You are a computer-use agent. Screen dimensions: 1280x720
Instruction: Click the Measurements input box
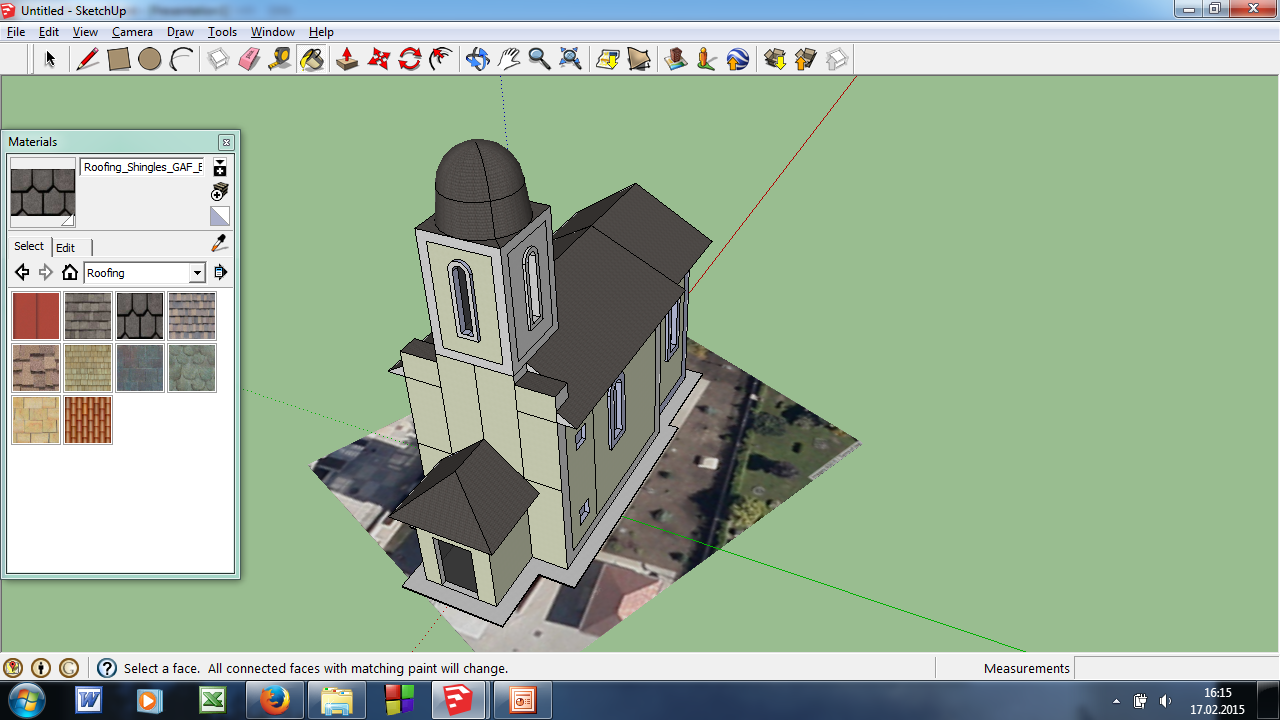point(1175,668)
